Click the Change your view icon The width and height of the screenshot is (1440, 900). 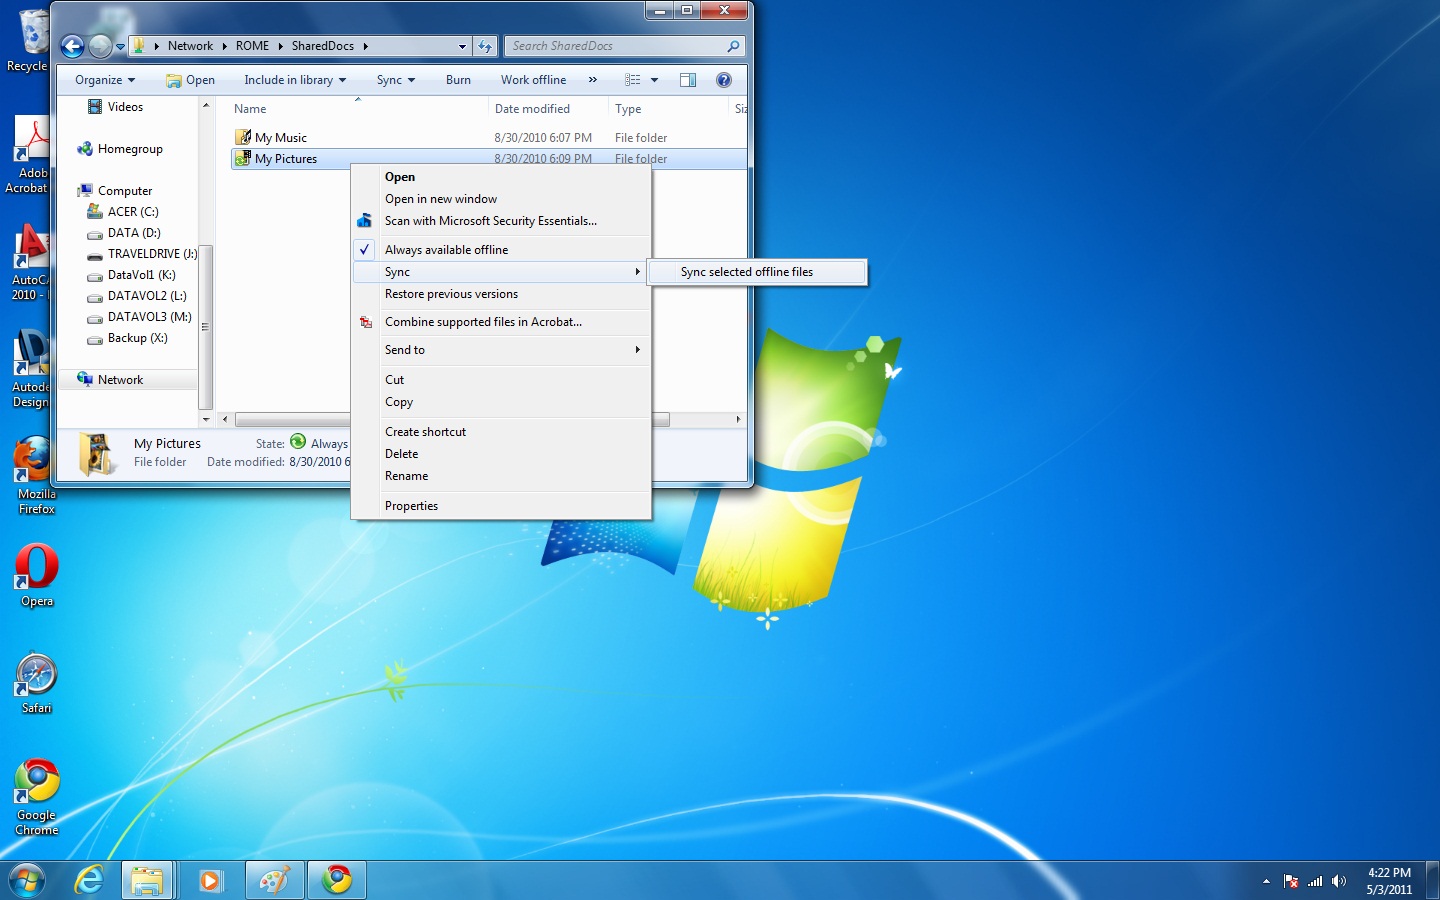point(632,80)
